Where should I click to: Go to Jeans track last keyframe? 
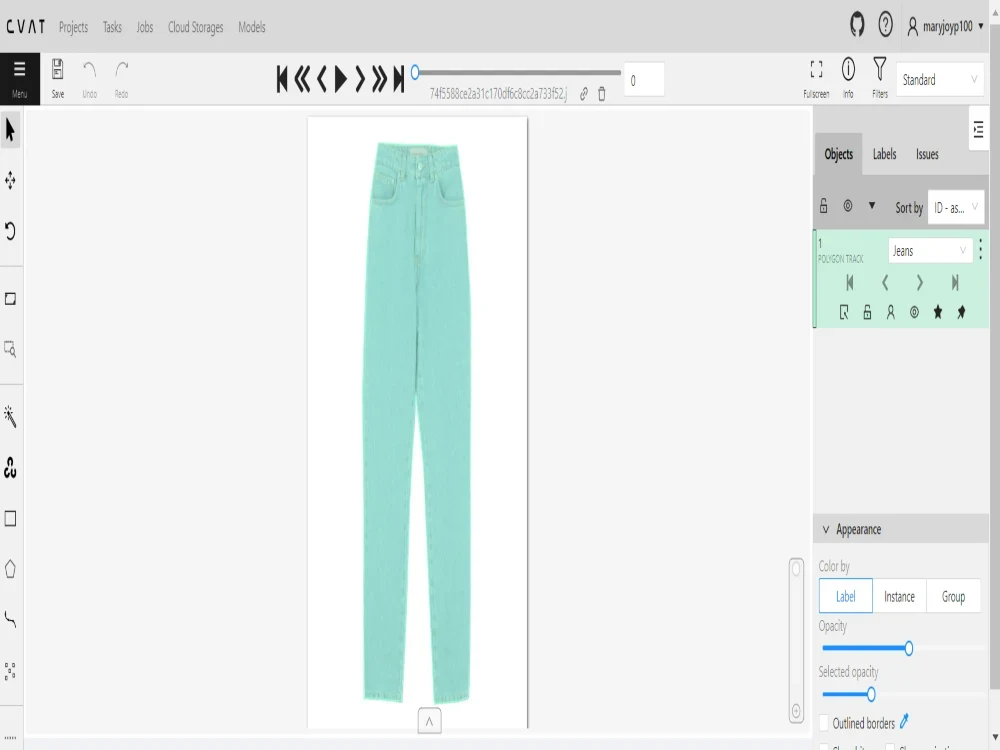click(955, 283)
